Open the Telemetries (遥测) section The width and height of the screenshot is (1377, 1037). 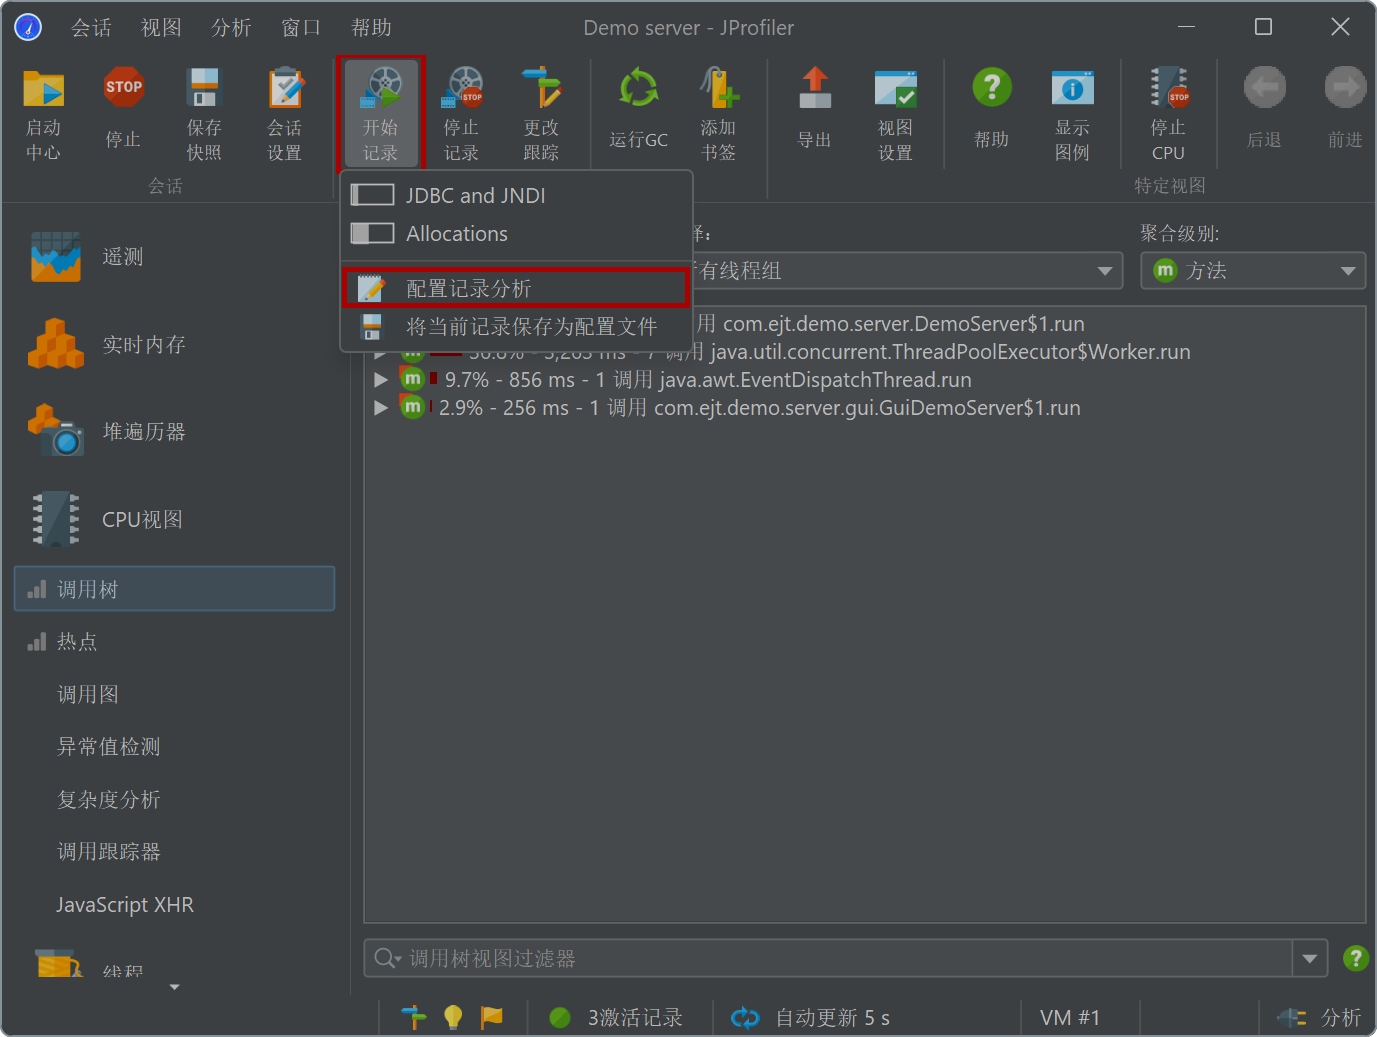[175, 257]
